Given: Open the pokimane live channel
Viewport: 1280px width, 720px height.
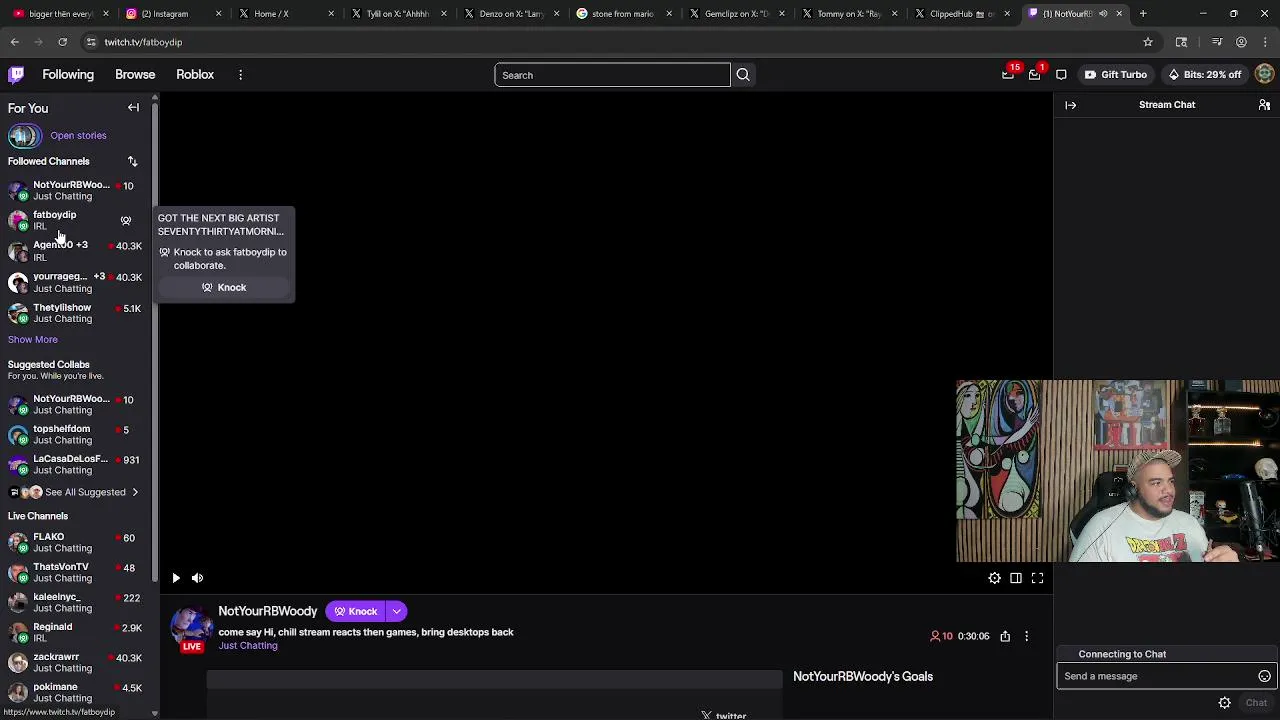Looking at the screenshot, I should pos(75,692).
